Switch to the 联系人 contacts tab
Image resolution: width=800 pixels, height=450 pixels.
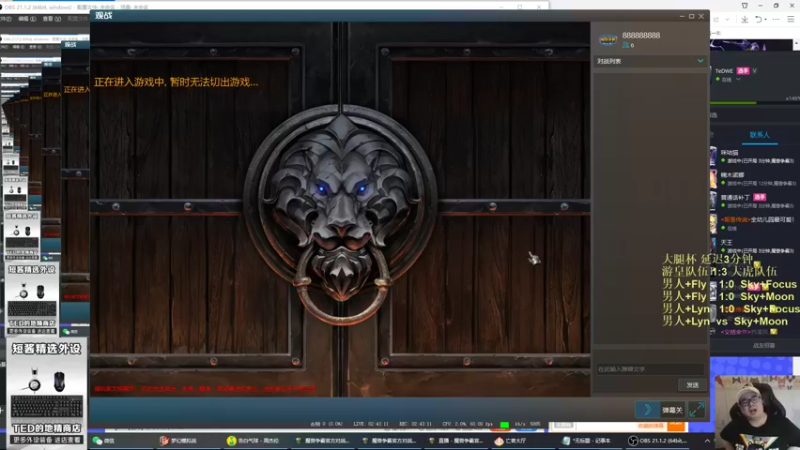pyautogui.click(x=759, y=135)
